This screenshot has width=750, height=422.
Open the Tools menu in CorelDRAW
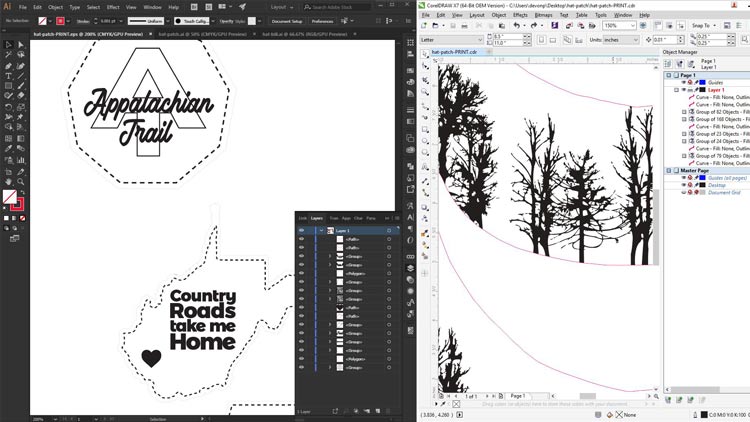601,15
